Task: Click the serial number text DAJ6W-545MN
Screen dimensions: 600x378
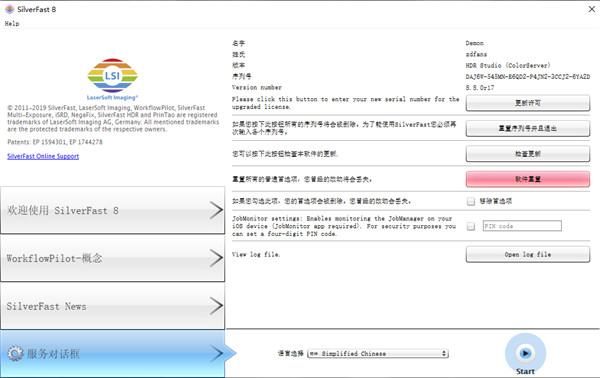Action: click(528, 77)
